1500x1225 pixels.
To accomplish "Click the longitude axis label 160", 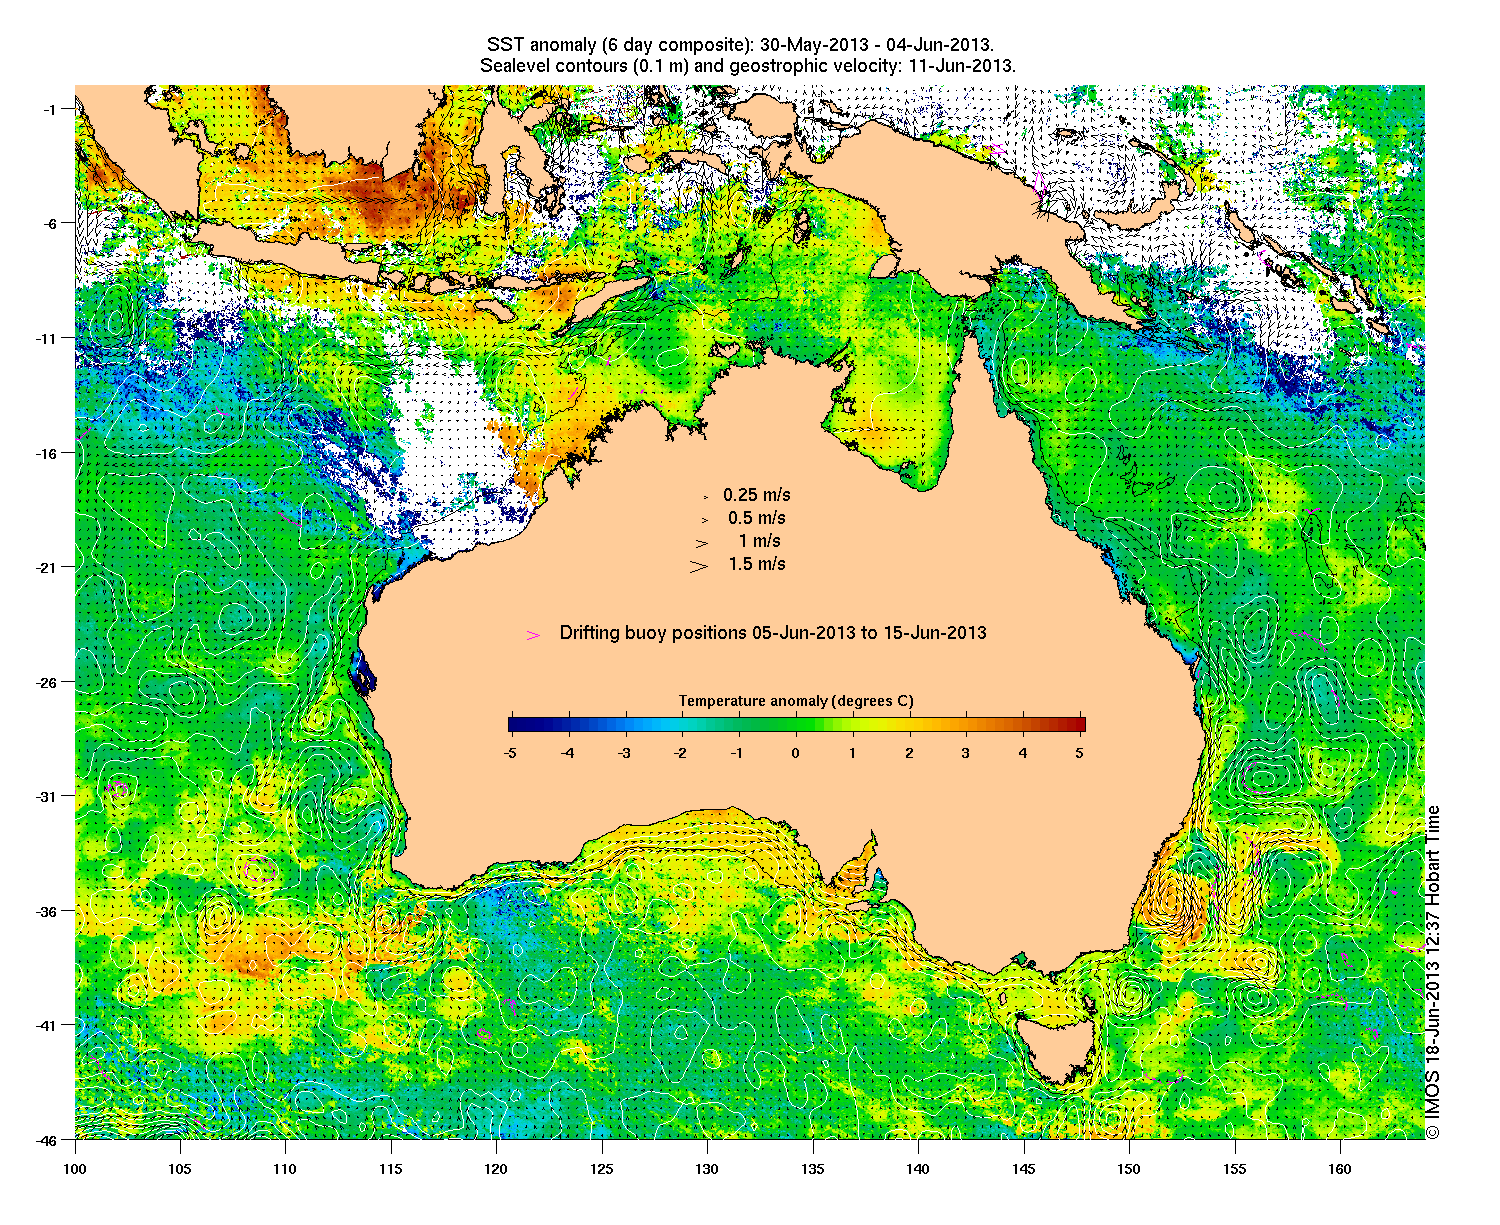I will 1340,1169.
